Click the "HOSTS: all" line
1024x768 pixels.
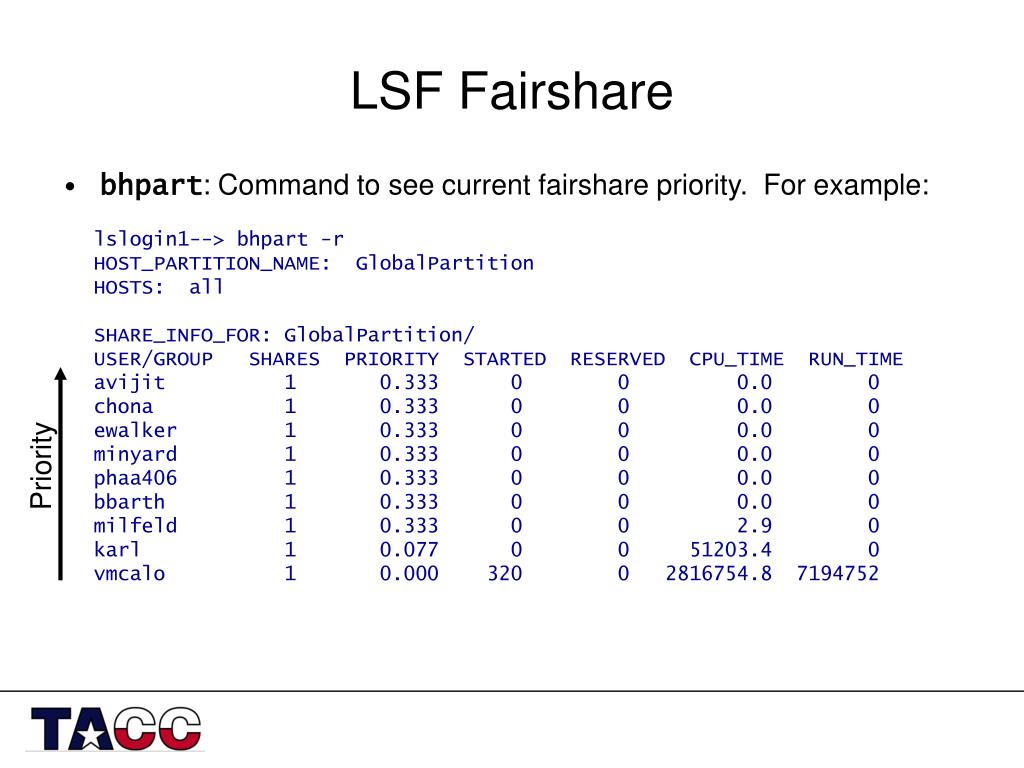[159, 287]
